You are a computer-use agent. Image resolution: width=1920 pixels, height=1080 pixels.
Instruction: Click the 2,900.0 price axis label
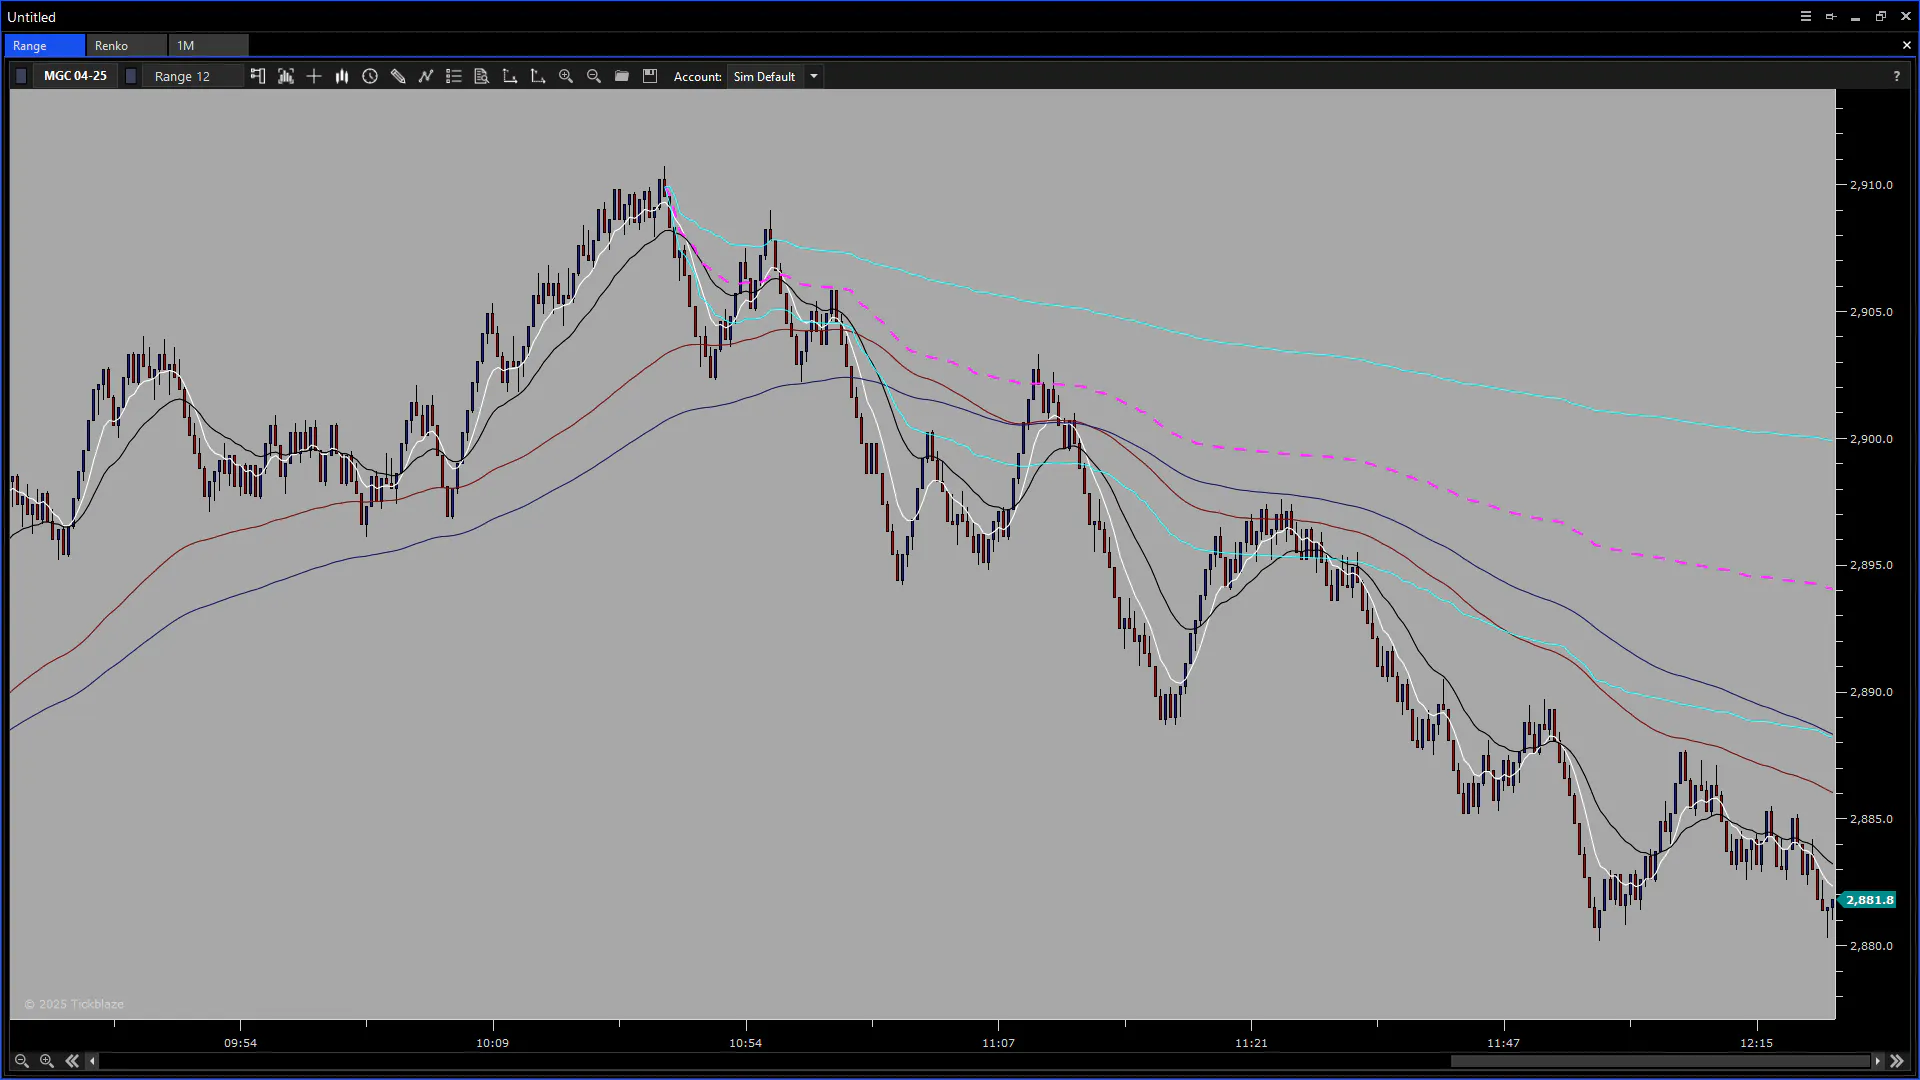[x=1871, y=439]
